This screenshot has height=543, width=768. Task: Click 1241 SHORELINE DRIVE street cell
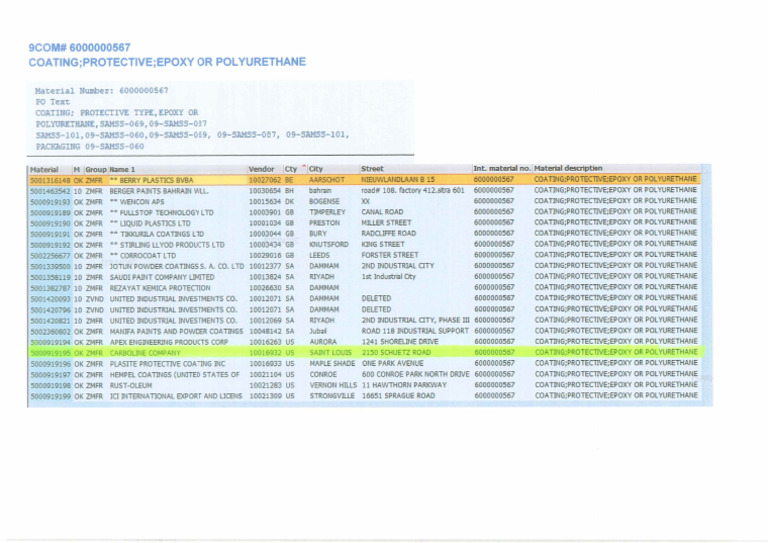[x=400, y=342]
